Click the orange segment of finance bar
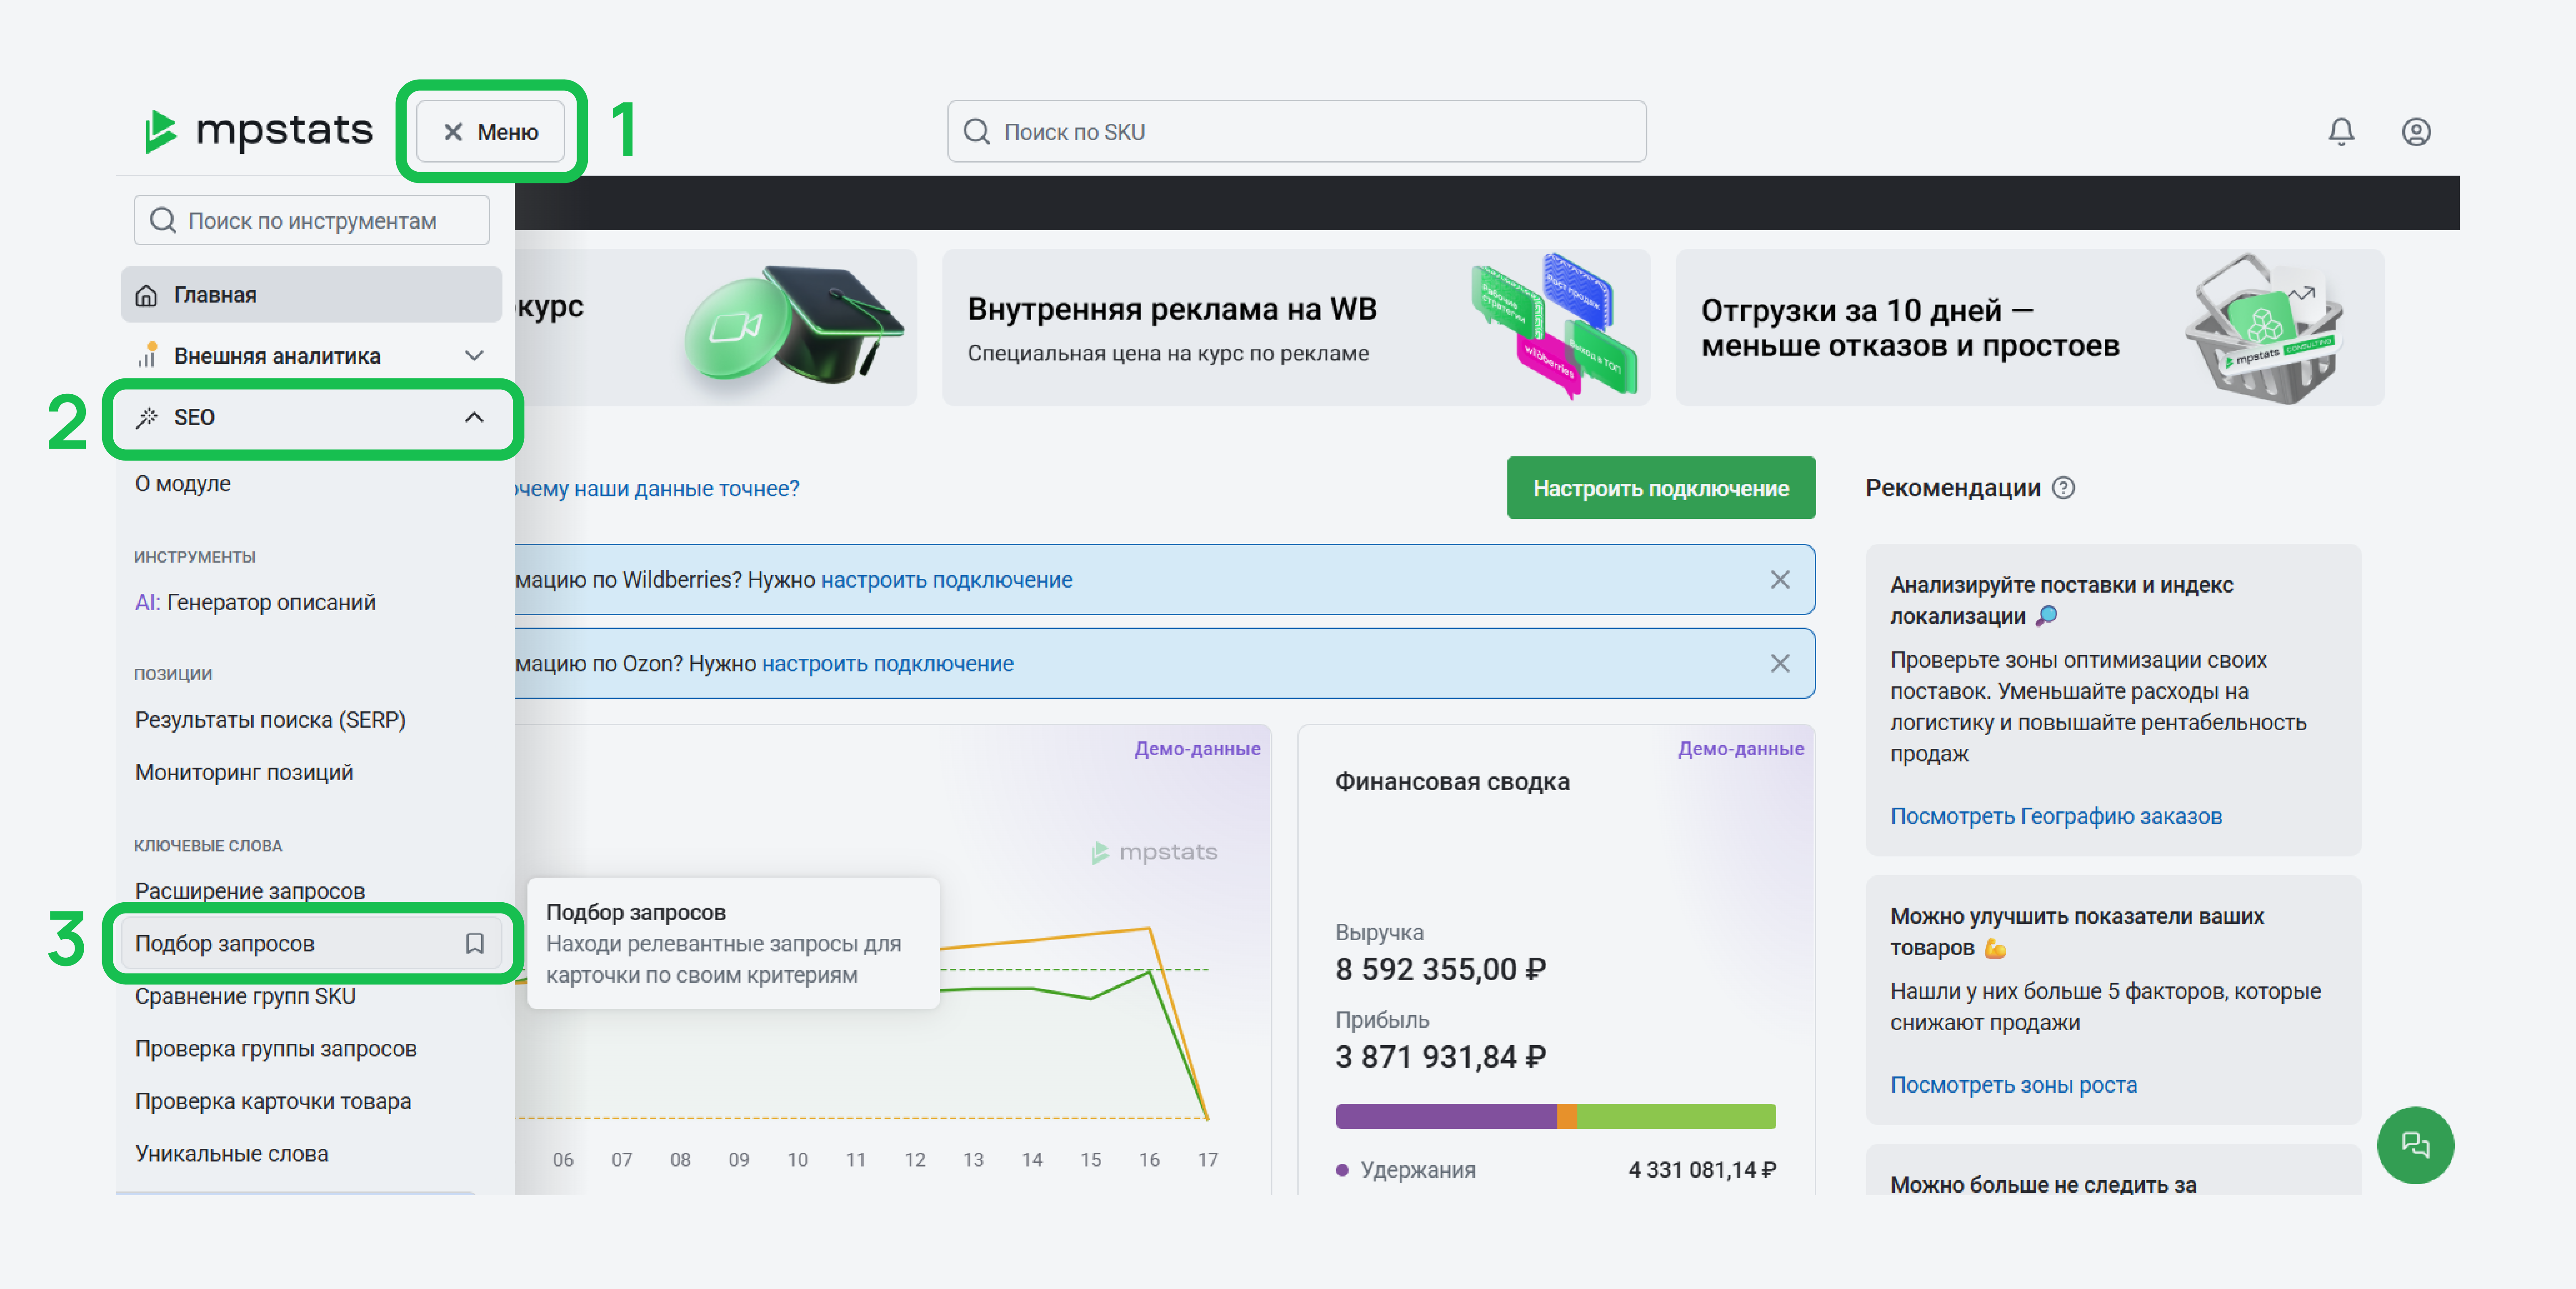Screen dimensions: 2576x1289 [x=1567, y=1116]
